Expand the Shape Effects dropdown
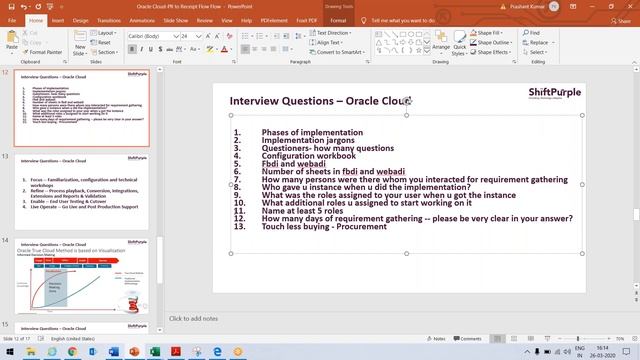 click(491, 52)
